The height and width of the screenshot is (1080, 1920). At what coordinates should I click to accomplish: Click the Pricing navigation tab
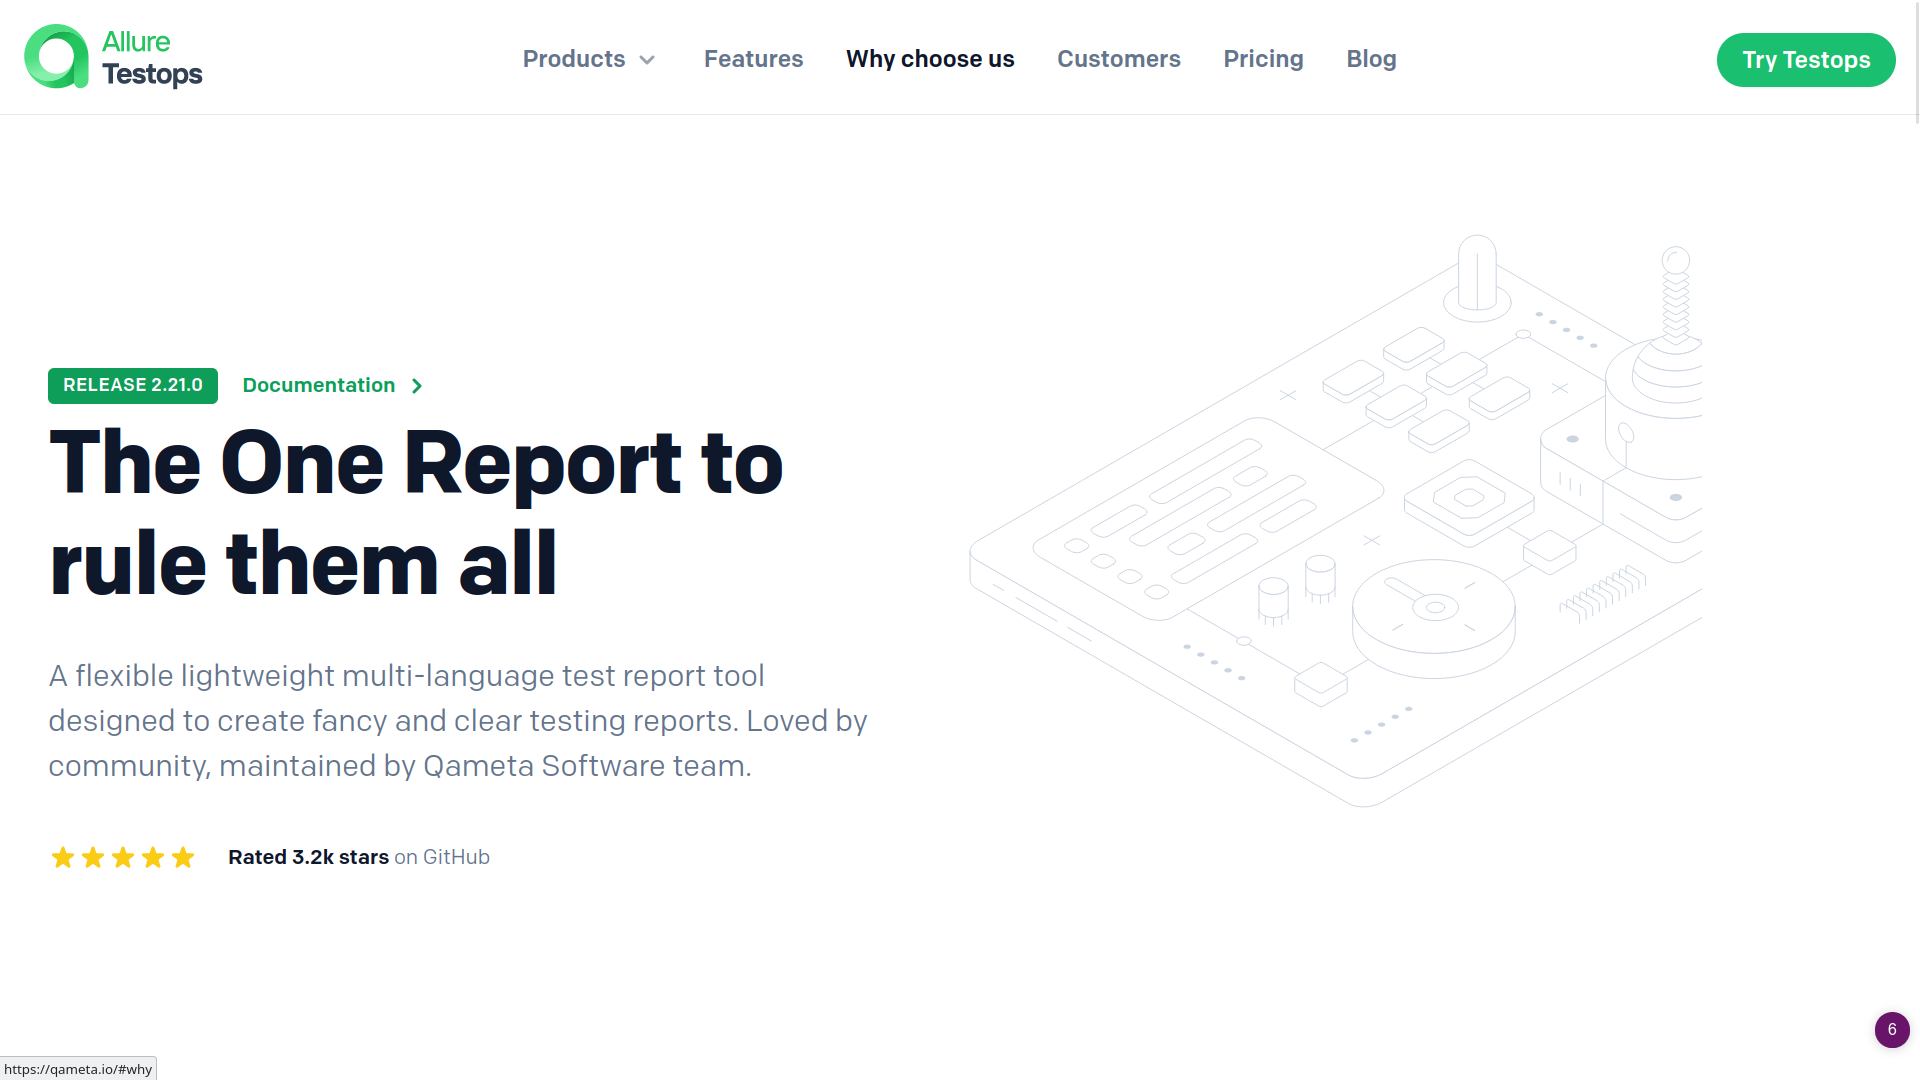(1263, 58)
